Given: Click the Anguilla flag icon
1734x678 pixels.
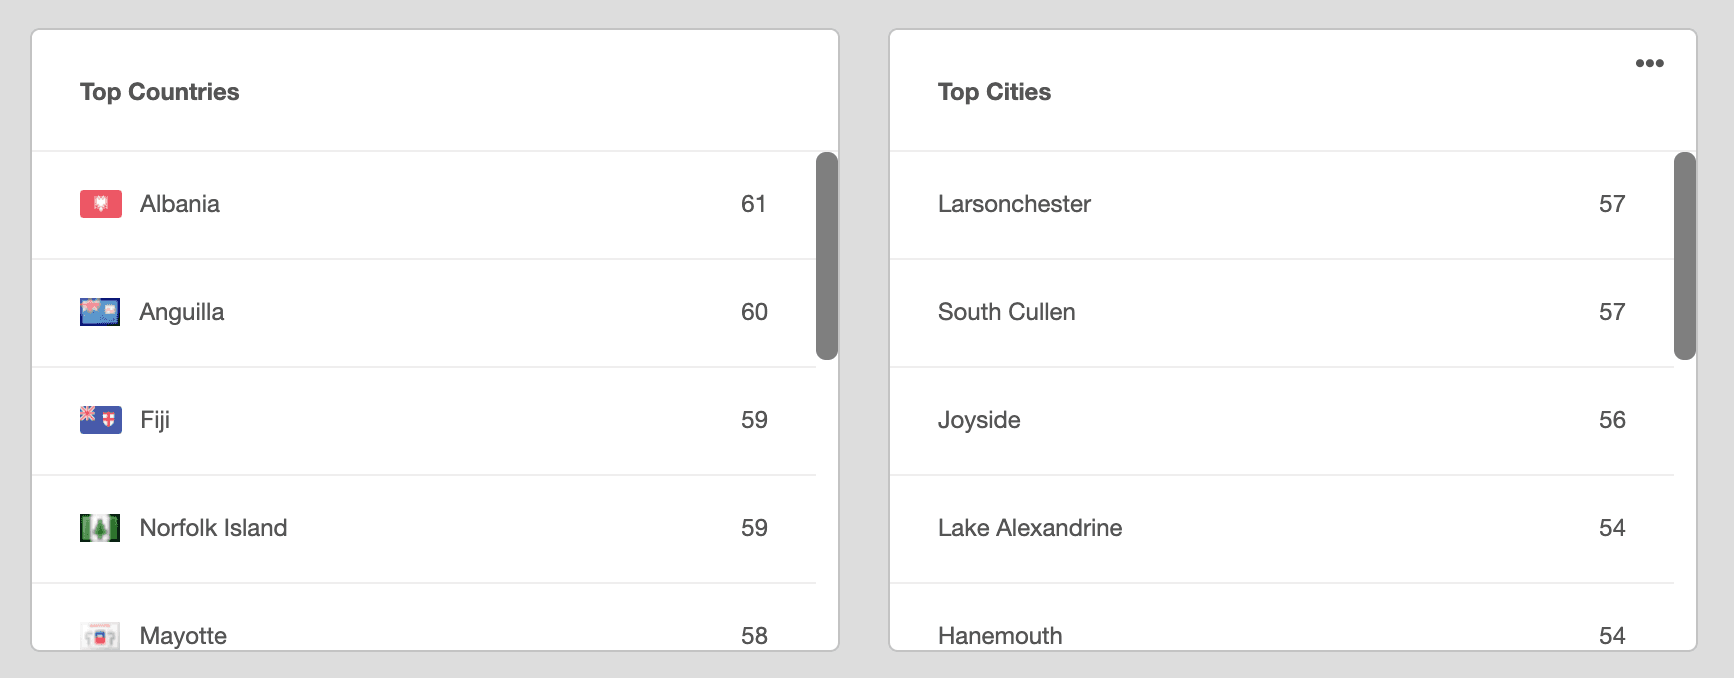Looking at the screenshot, I should click(100, 312).
